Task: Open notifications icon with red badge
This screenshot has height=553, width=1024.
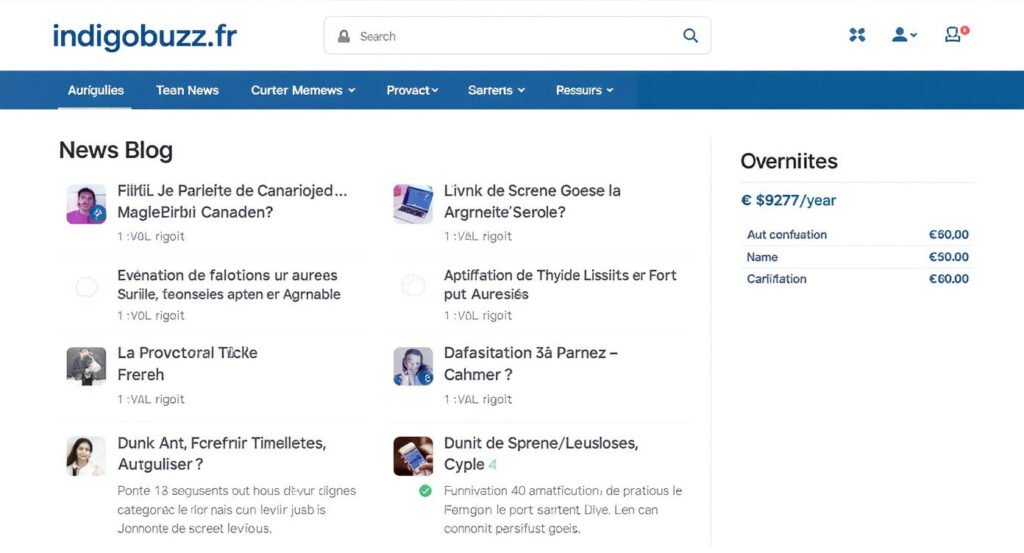Action: [955, 35]
